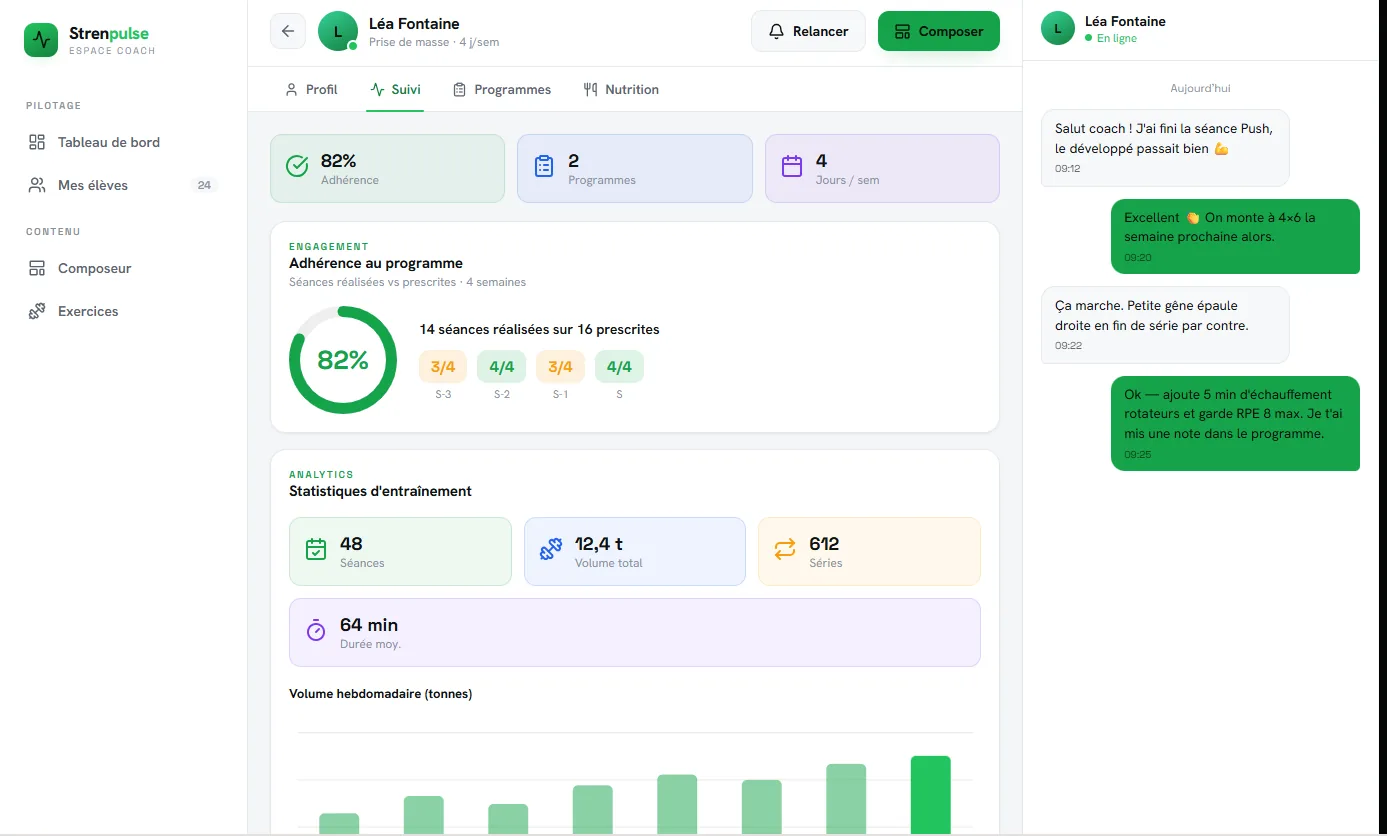Click the message about échauffement rotateurs
The height and width of the screenshot is (836, 1387).
click(1235, 424)
